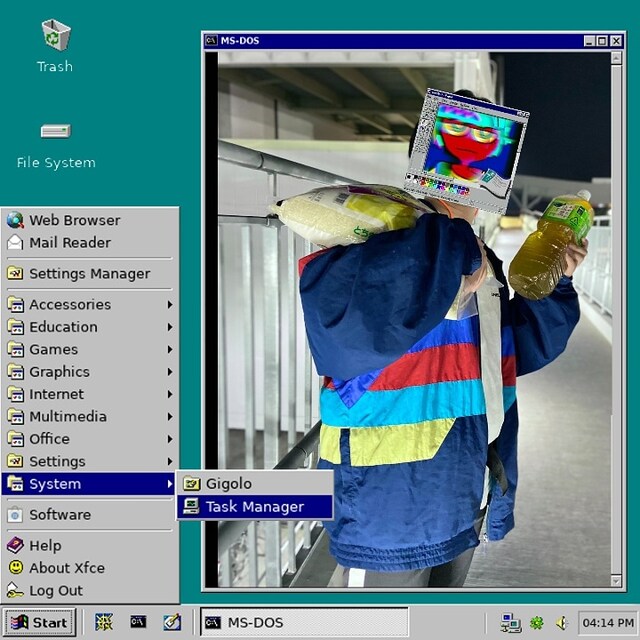Click the green gear tray icon
640x640 pixels.
(537, 622)
